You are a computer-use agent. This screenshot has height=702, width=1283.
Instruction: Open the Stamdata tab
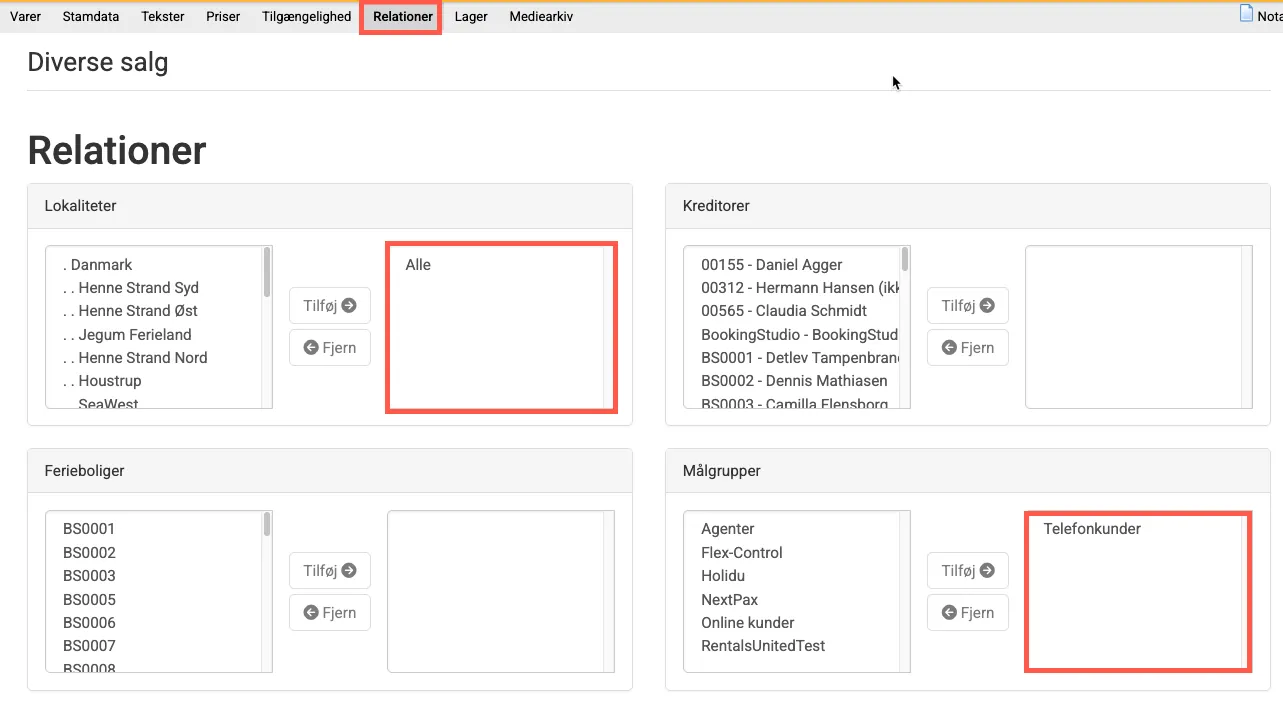click(x=91, y=17)
